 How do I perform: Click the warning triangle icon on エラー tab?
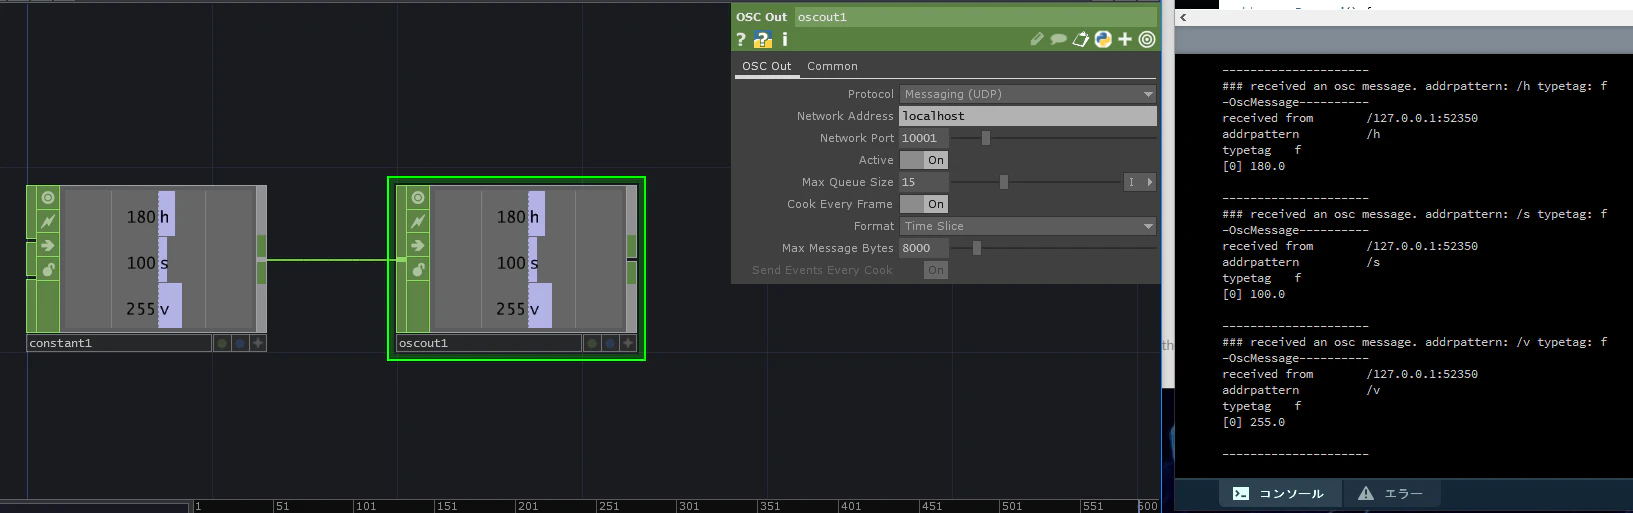(x=1366, y=493)
